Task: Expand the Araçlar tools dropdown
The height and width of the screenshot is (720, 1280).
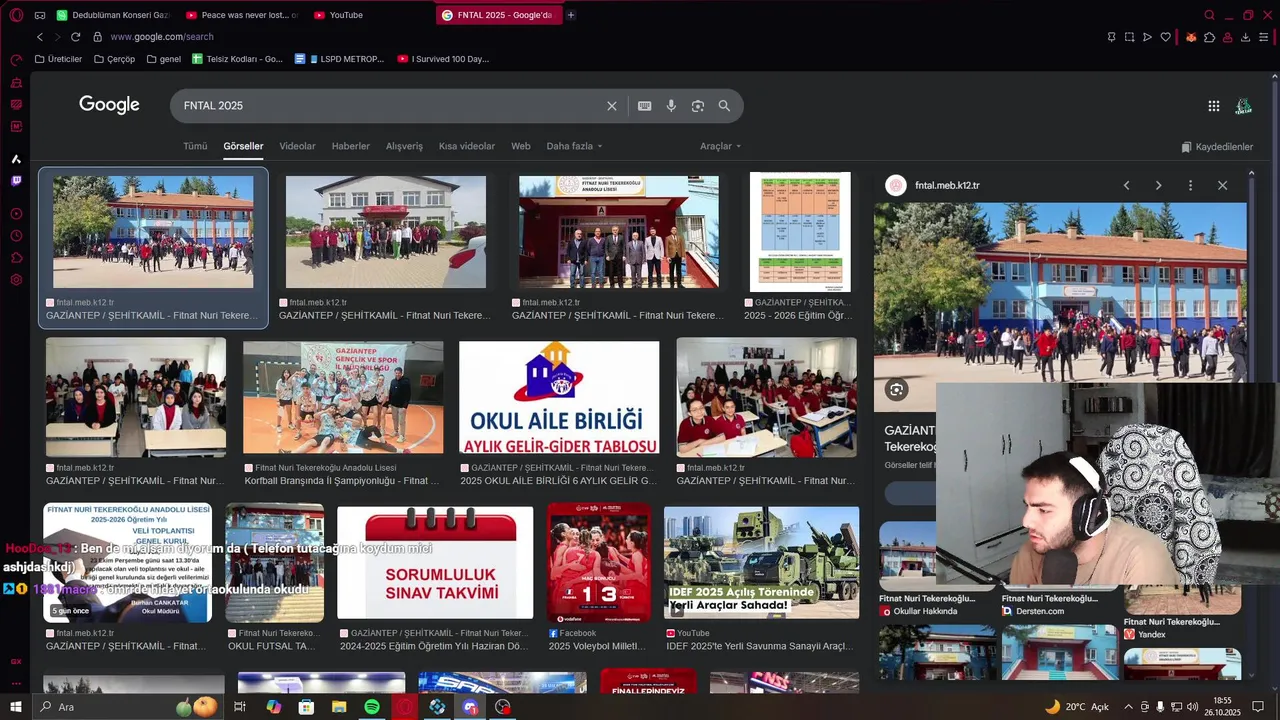Action: point(720,146)
